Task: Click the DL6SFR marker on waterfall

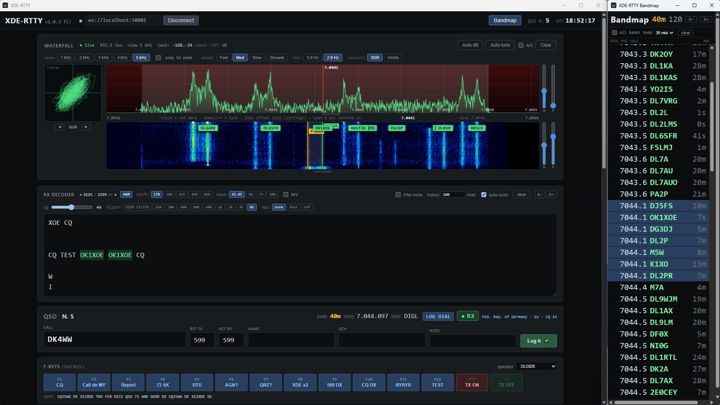Action: [270, 128]
